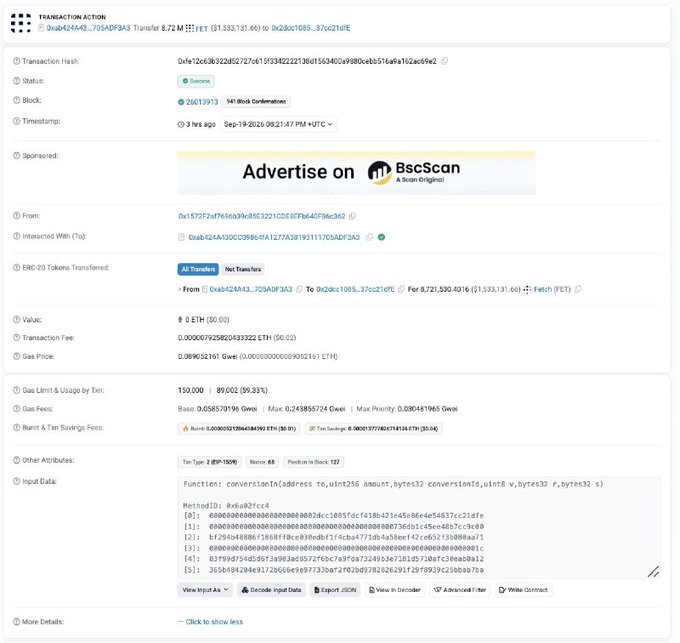The image size is (680, 643).
Task: Click help icon next to Block
Action: 16,100
